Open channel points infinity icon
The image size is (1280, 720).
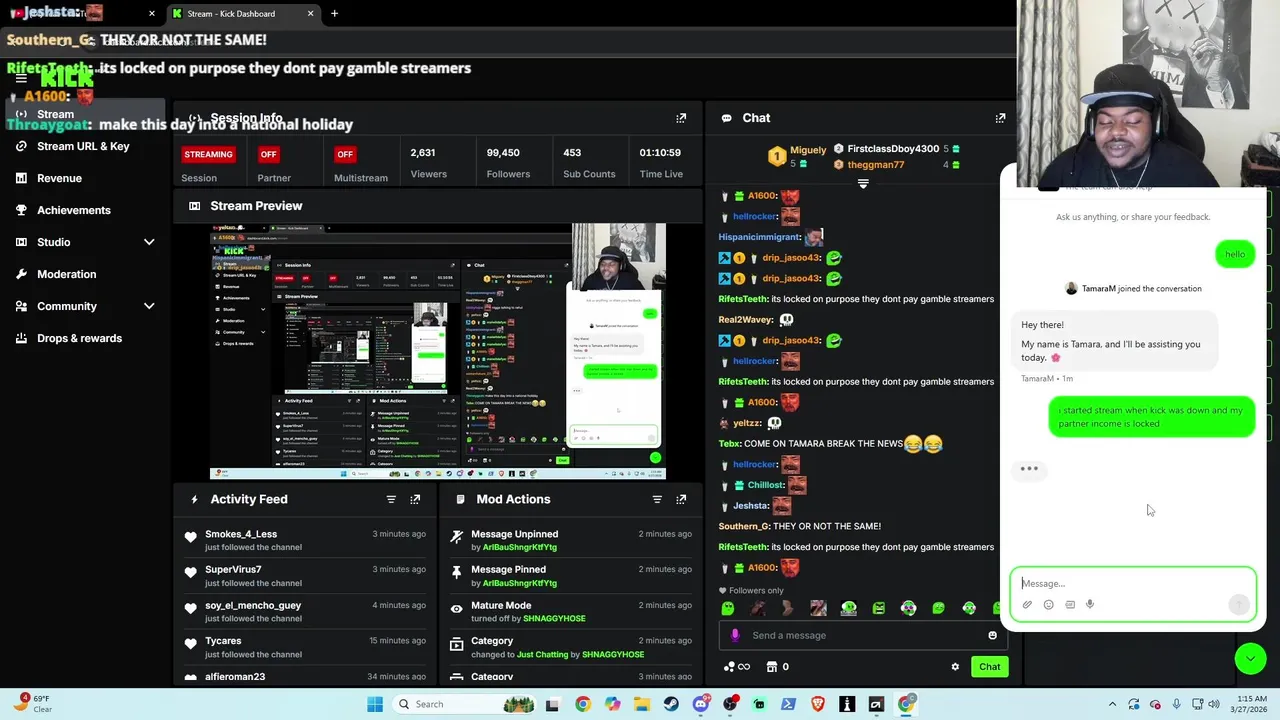(x=737, y=667)
